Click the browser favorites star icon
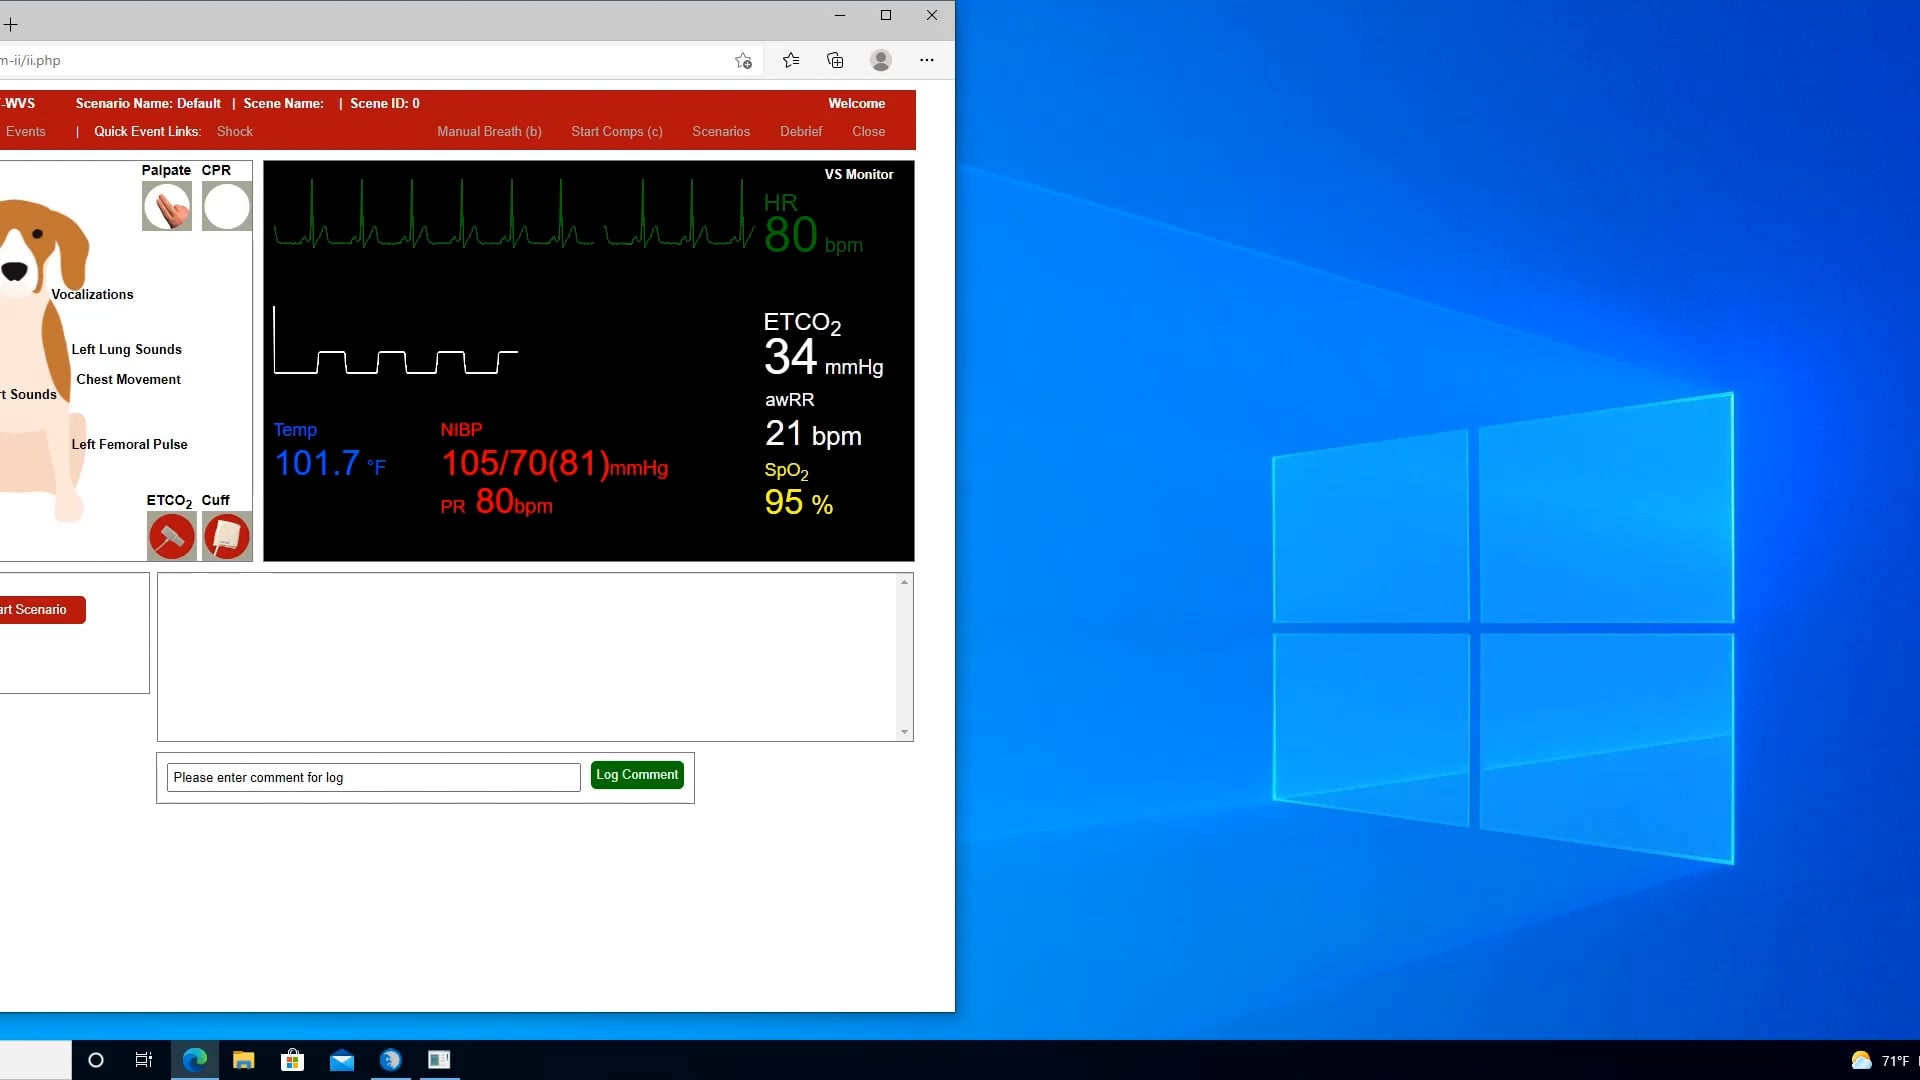1920x1080 pixels. 791,60
